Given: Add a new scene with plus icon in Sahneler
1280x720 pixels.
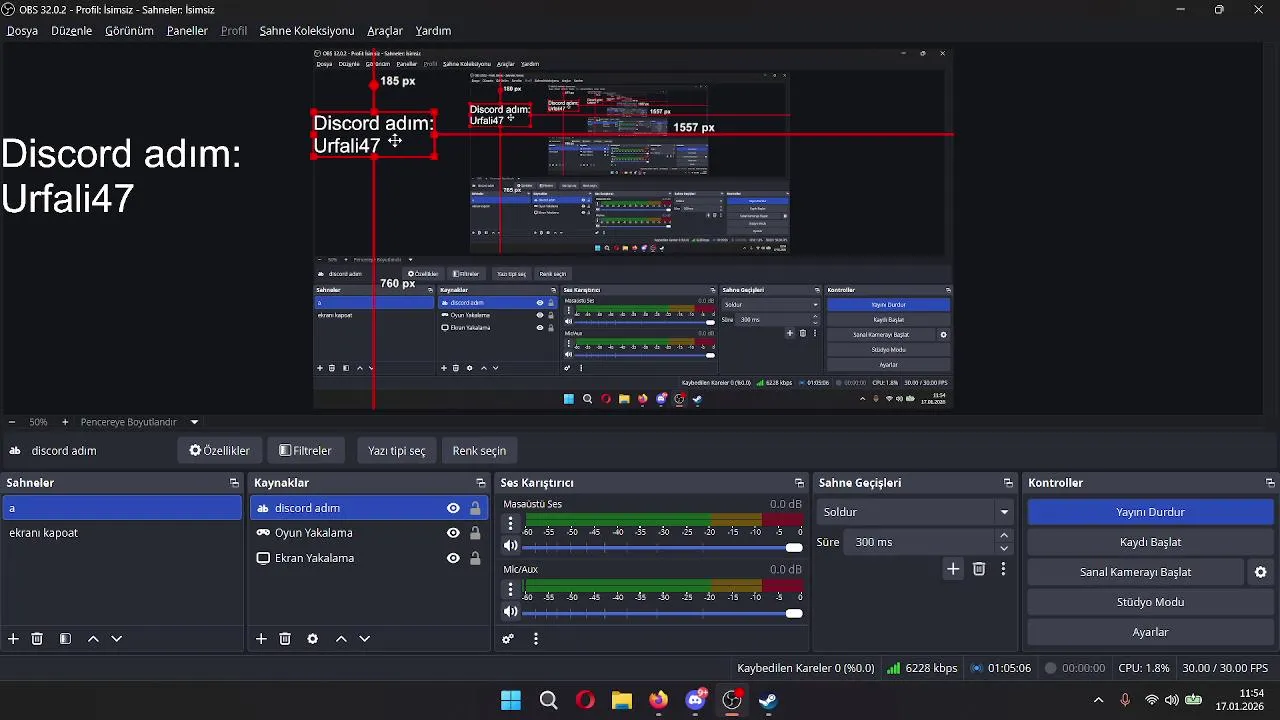Looking at the screenshot, I should (x=13, y=638).
